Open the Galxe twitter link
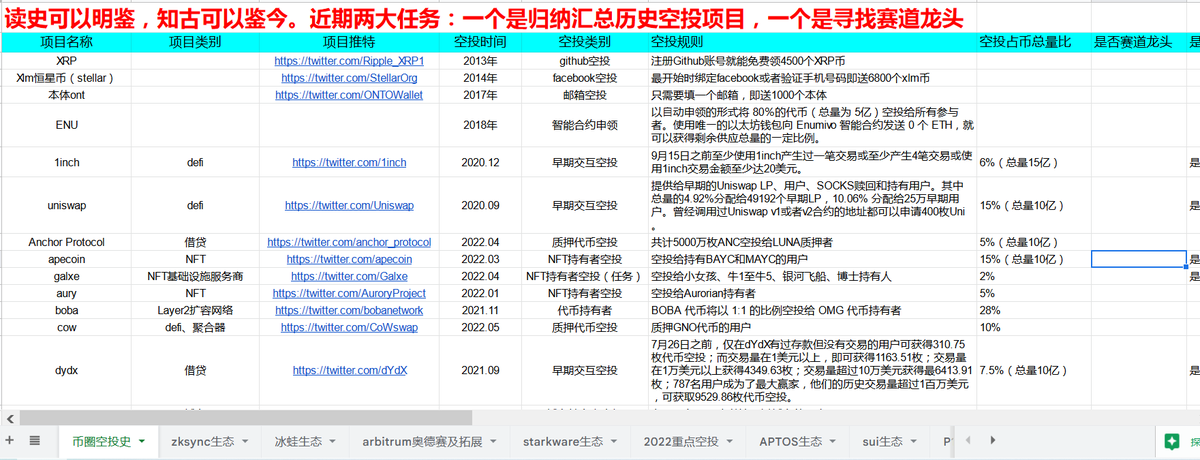 point(350,276)
